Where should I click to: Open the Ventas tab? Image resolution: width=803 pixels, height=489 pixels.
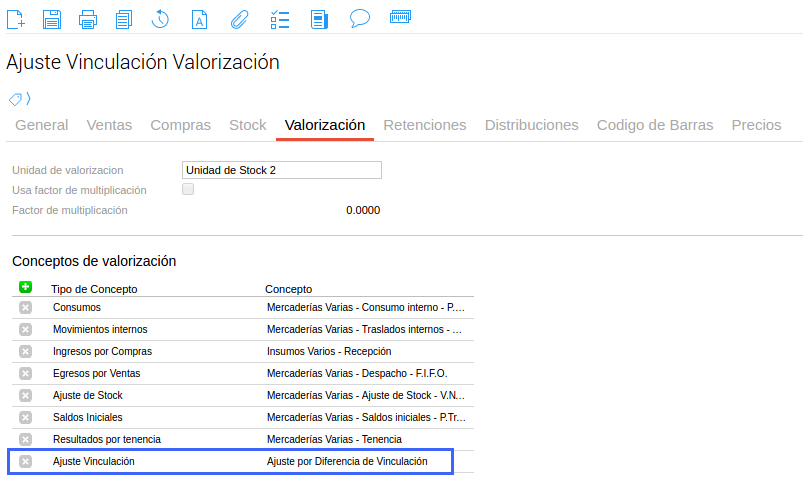(x=109, y=125)
